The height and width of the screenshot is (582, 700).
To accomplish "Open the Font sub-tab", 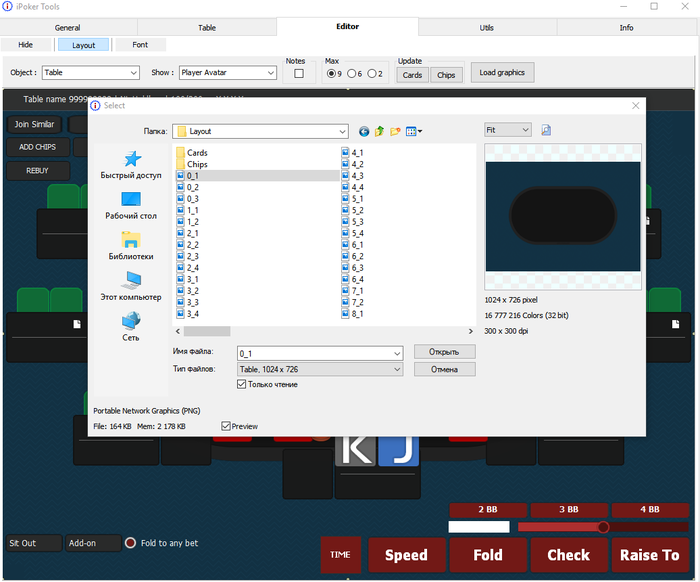I will [x=140, y=45].
